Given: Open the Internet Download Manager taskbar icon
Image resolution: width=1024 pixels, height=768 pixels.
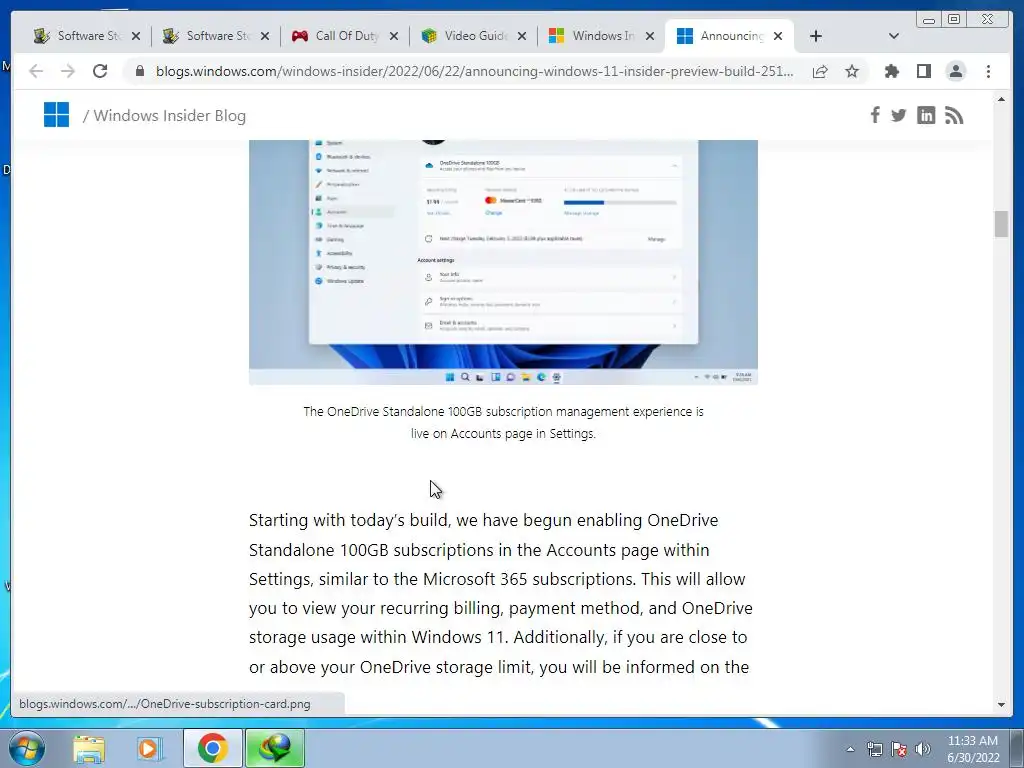Looking at the screenshot, I should (275, 748).
